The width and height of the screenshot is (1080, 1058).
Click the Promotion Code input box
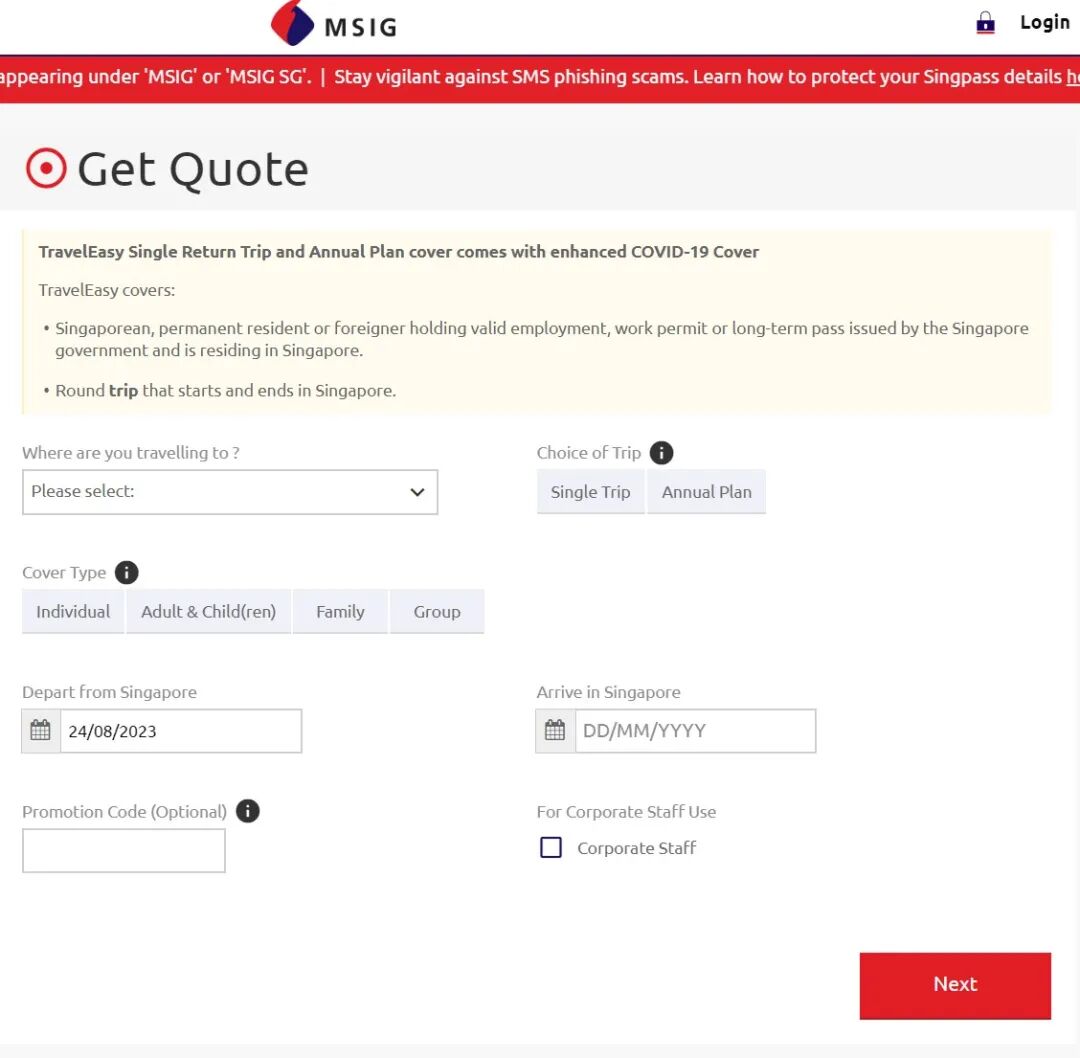(x=124, y=851)
